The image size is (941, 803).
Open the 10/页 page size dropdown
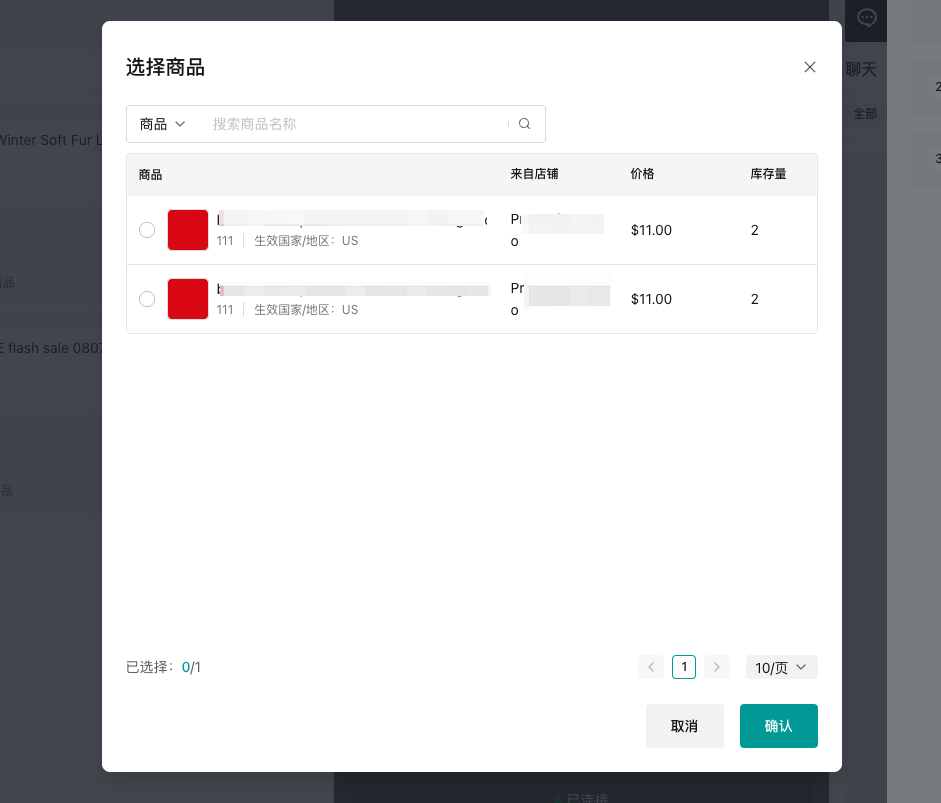pyautogui.click(x=781, y=667)
